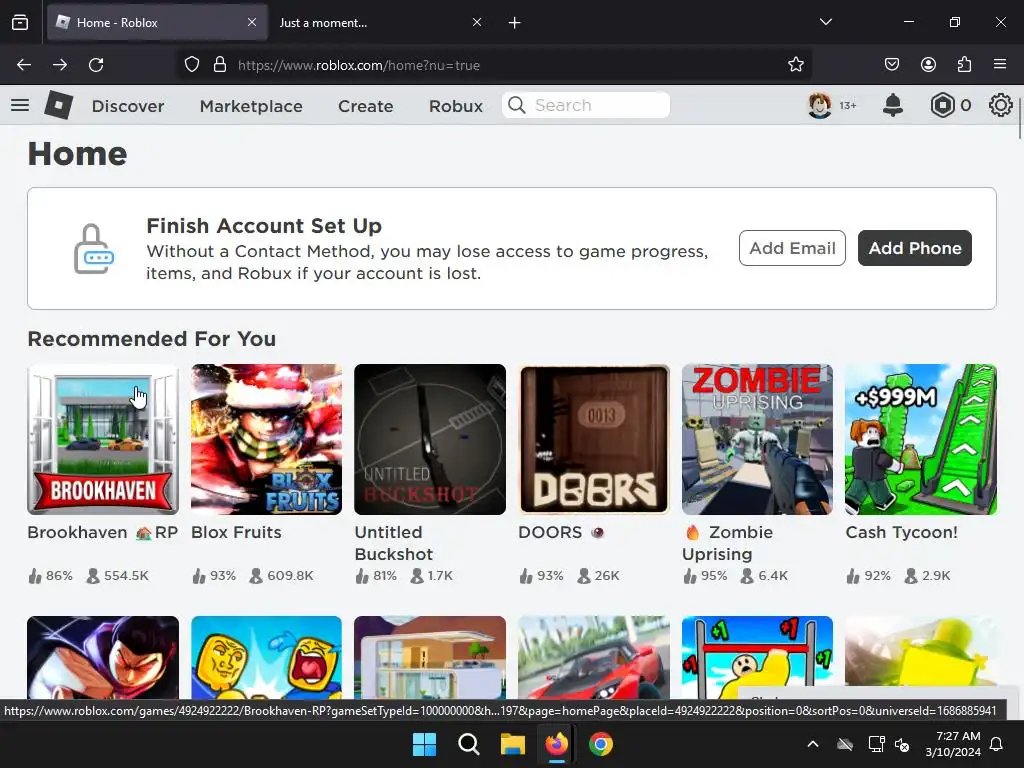
Task: Click the muted volume tray icon
Action: pos(902,744)
